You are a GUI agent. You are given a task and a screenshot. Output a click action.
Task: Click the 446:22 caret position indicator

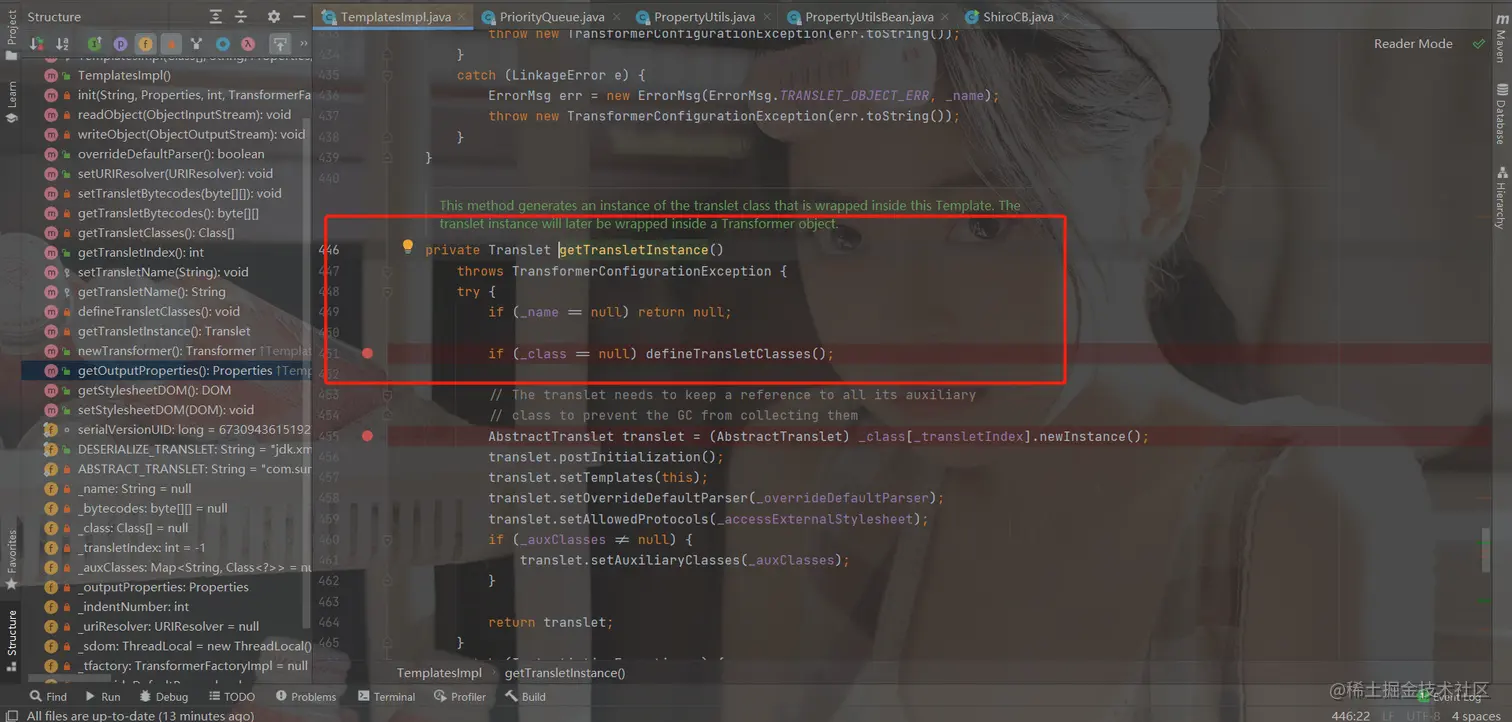(x=1351, y=716)
